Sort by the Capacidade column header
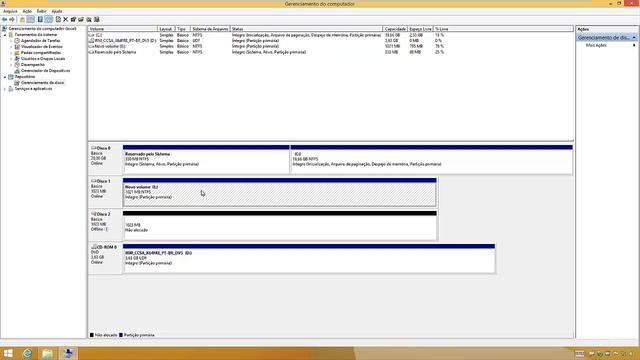Image resolution: width=640 pixels, height=360 pixels. [395, 29]
